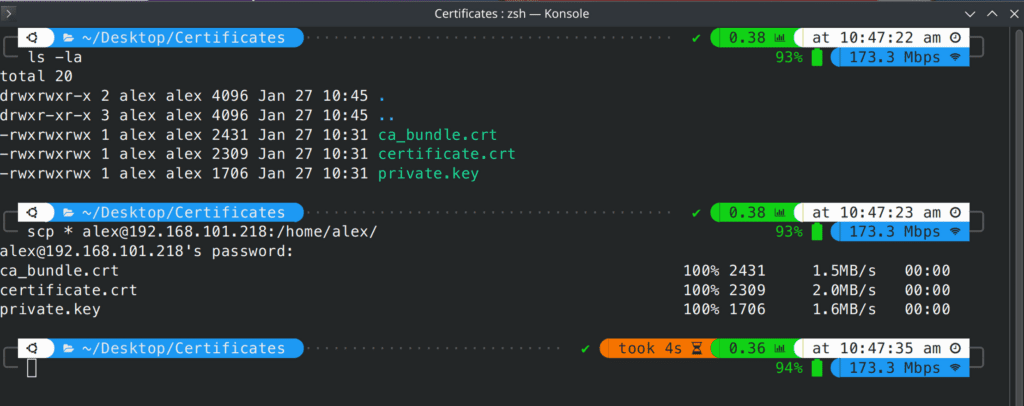Click the folder icon in the last prompt
Image resolution: width=1024 pixels, height=406 pixels.
coord(69,349)
